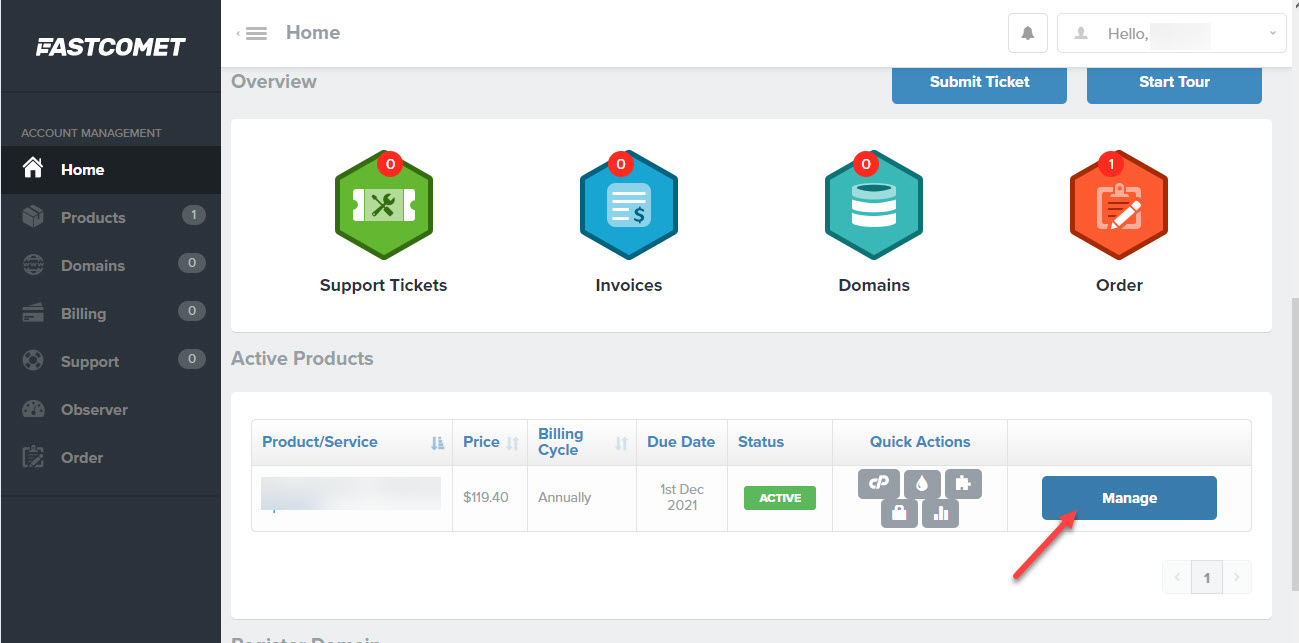Viewport: 1299px width, 643px height.
Task: Sort by Product/Service using sort icon
Action: click(437, 443)
